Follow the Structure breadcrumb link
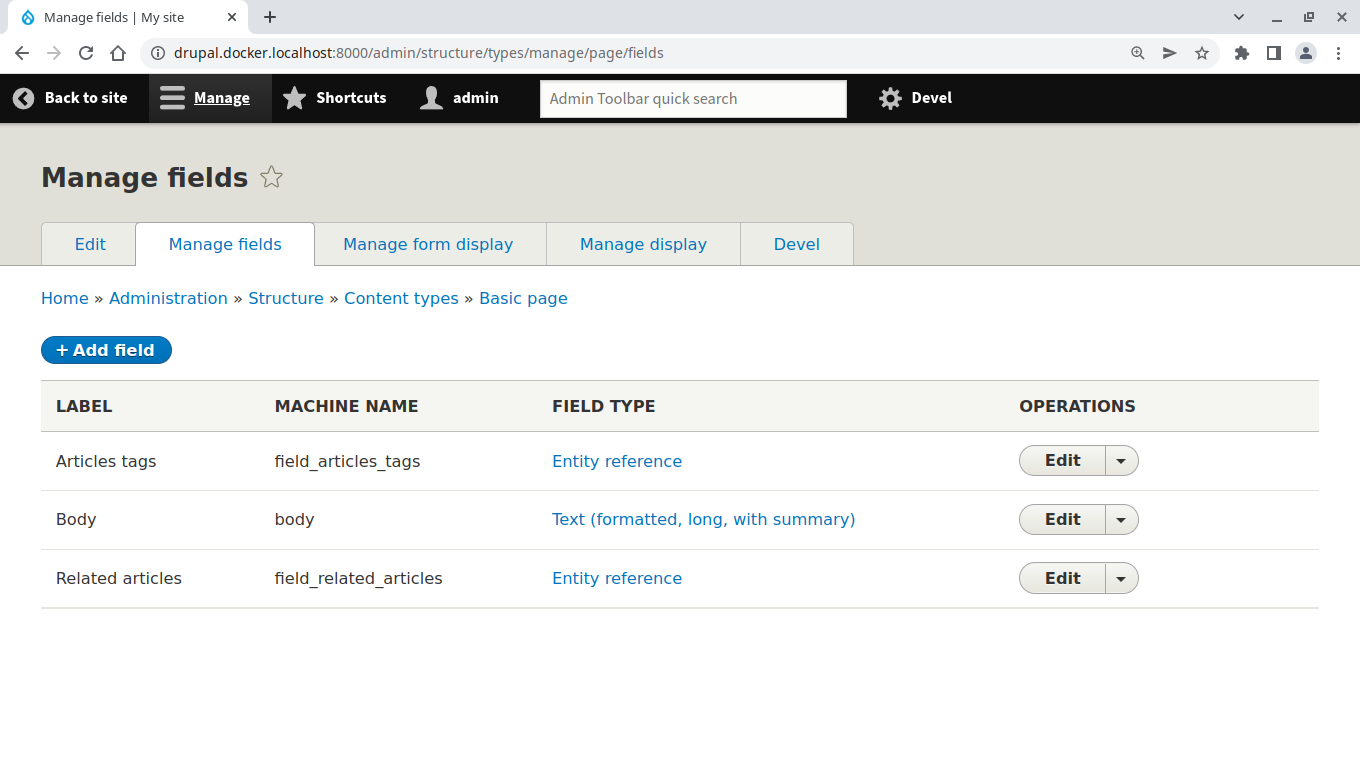The image size is (1360, 768). pyautogui.click(x=286, y=298)
